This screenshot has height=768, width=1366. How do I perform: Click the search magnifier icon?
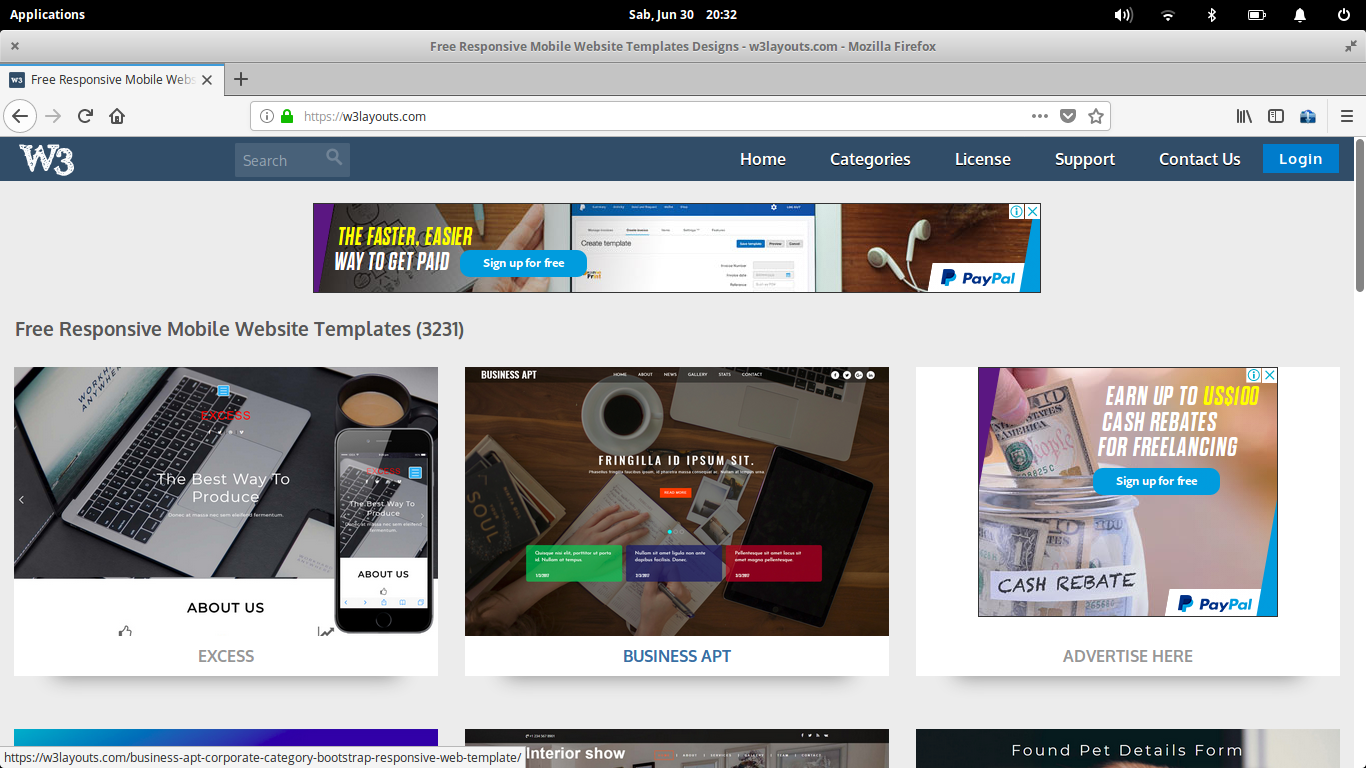tap(334, 159)
